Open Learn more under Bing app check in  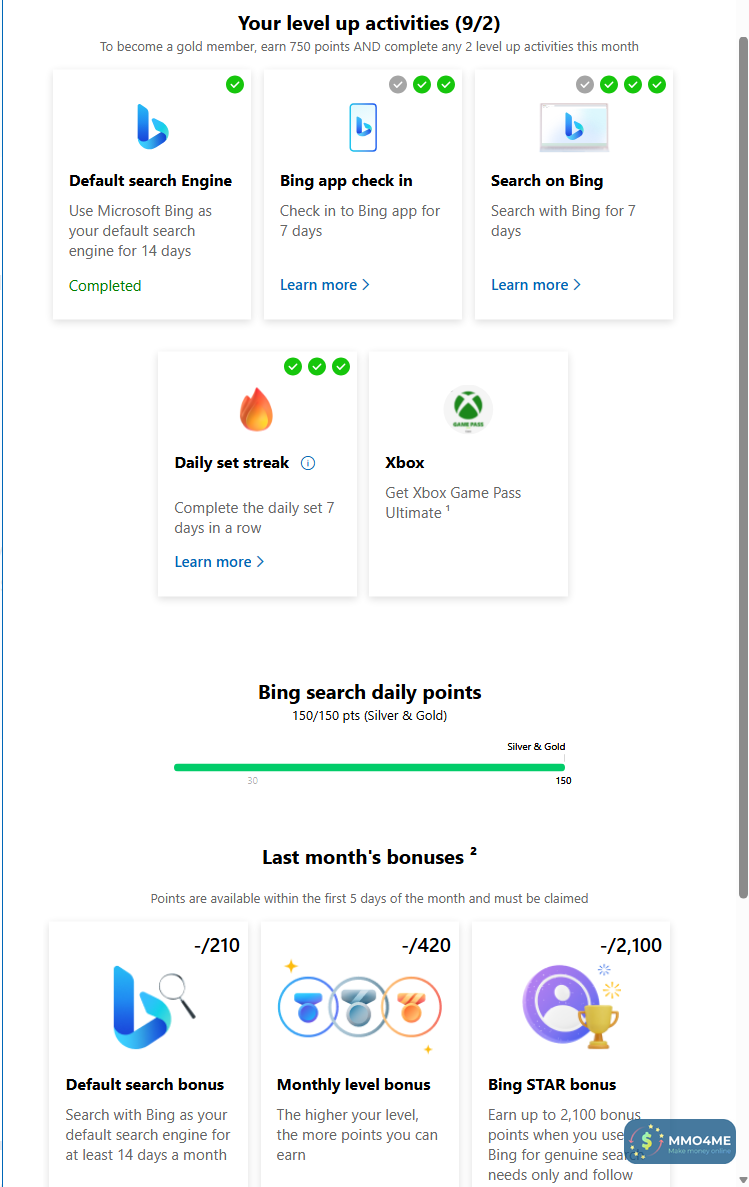pyautogui.click(x=325, y=285)
